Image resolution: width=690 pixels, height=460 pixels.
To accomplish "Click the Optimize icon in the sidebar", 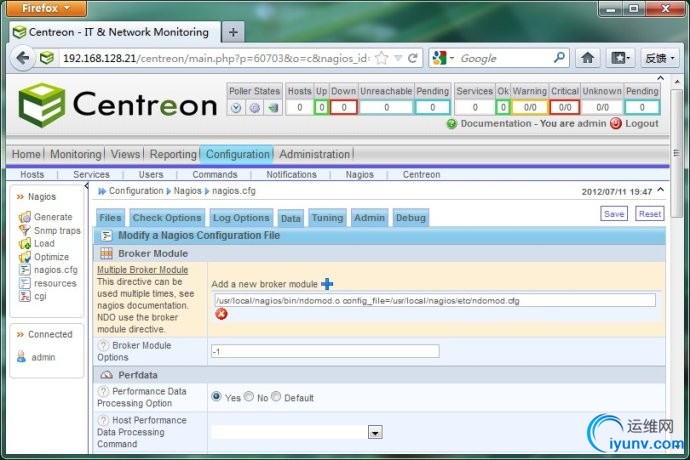I will [x=24, y=257].
